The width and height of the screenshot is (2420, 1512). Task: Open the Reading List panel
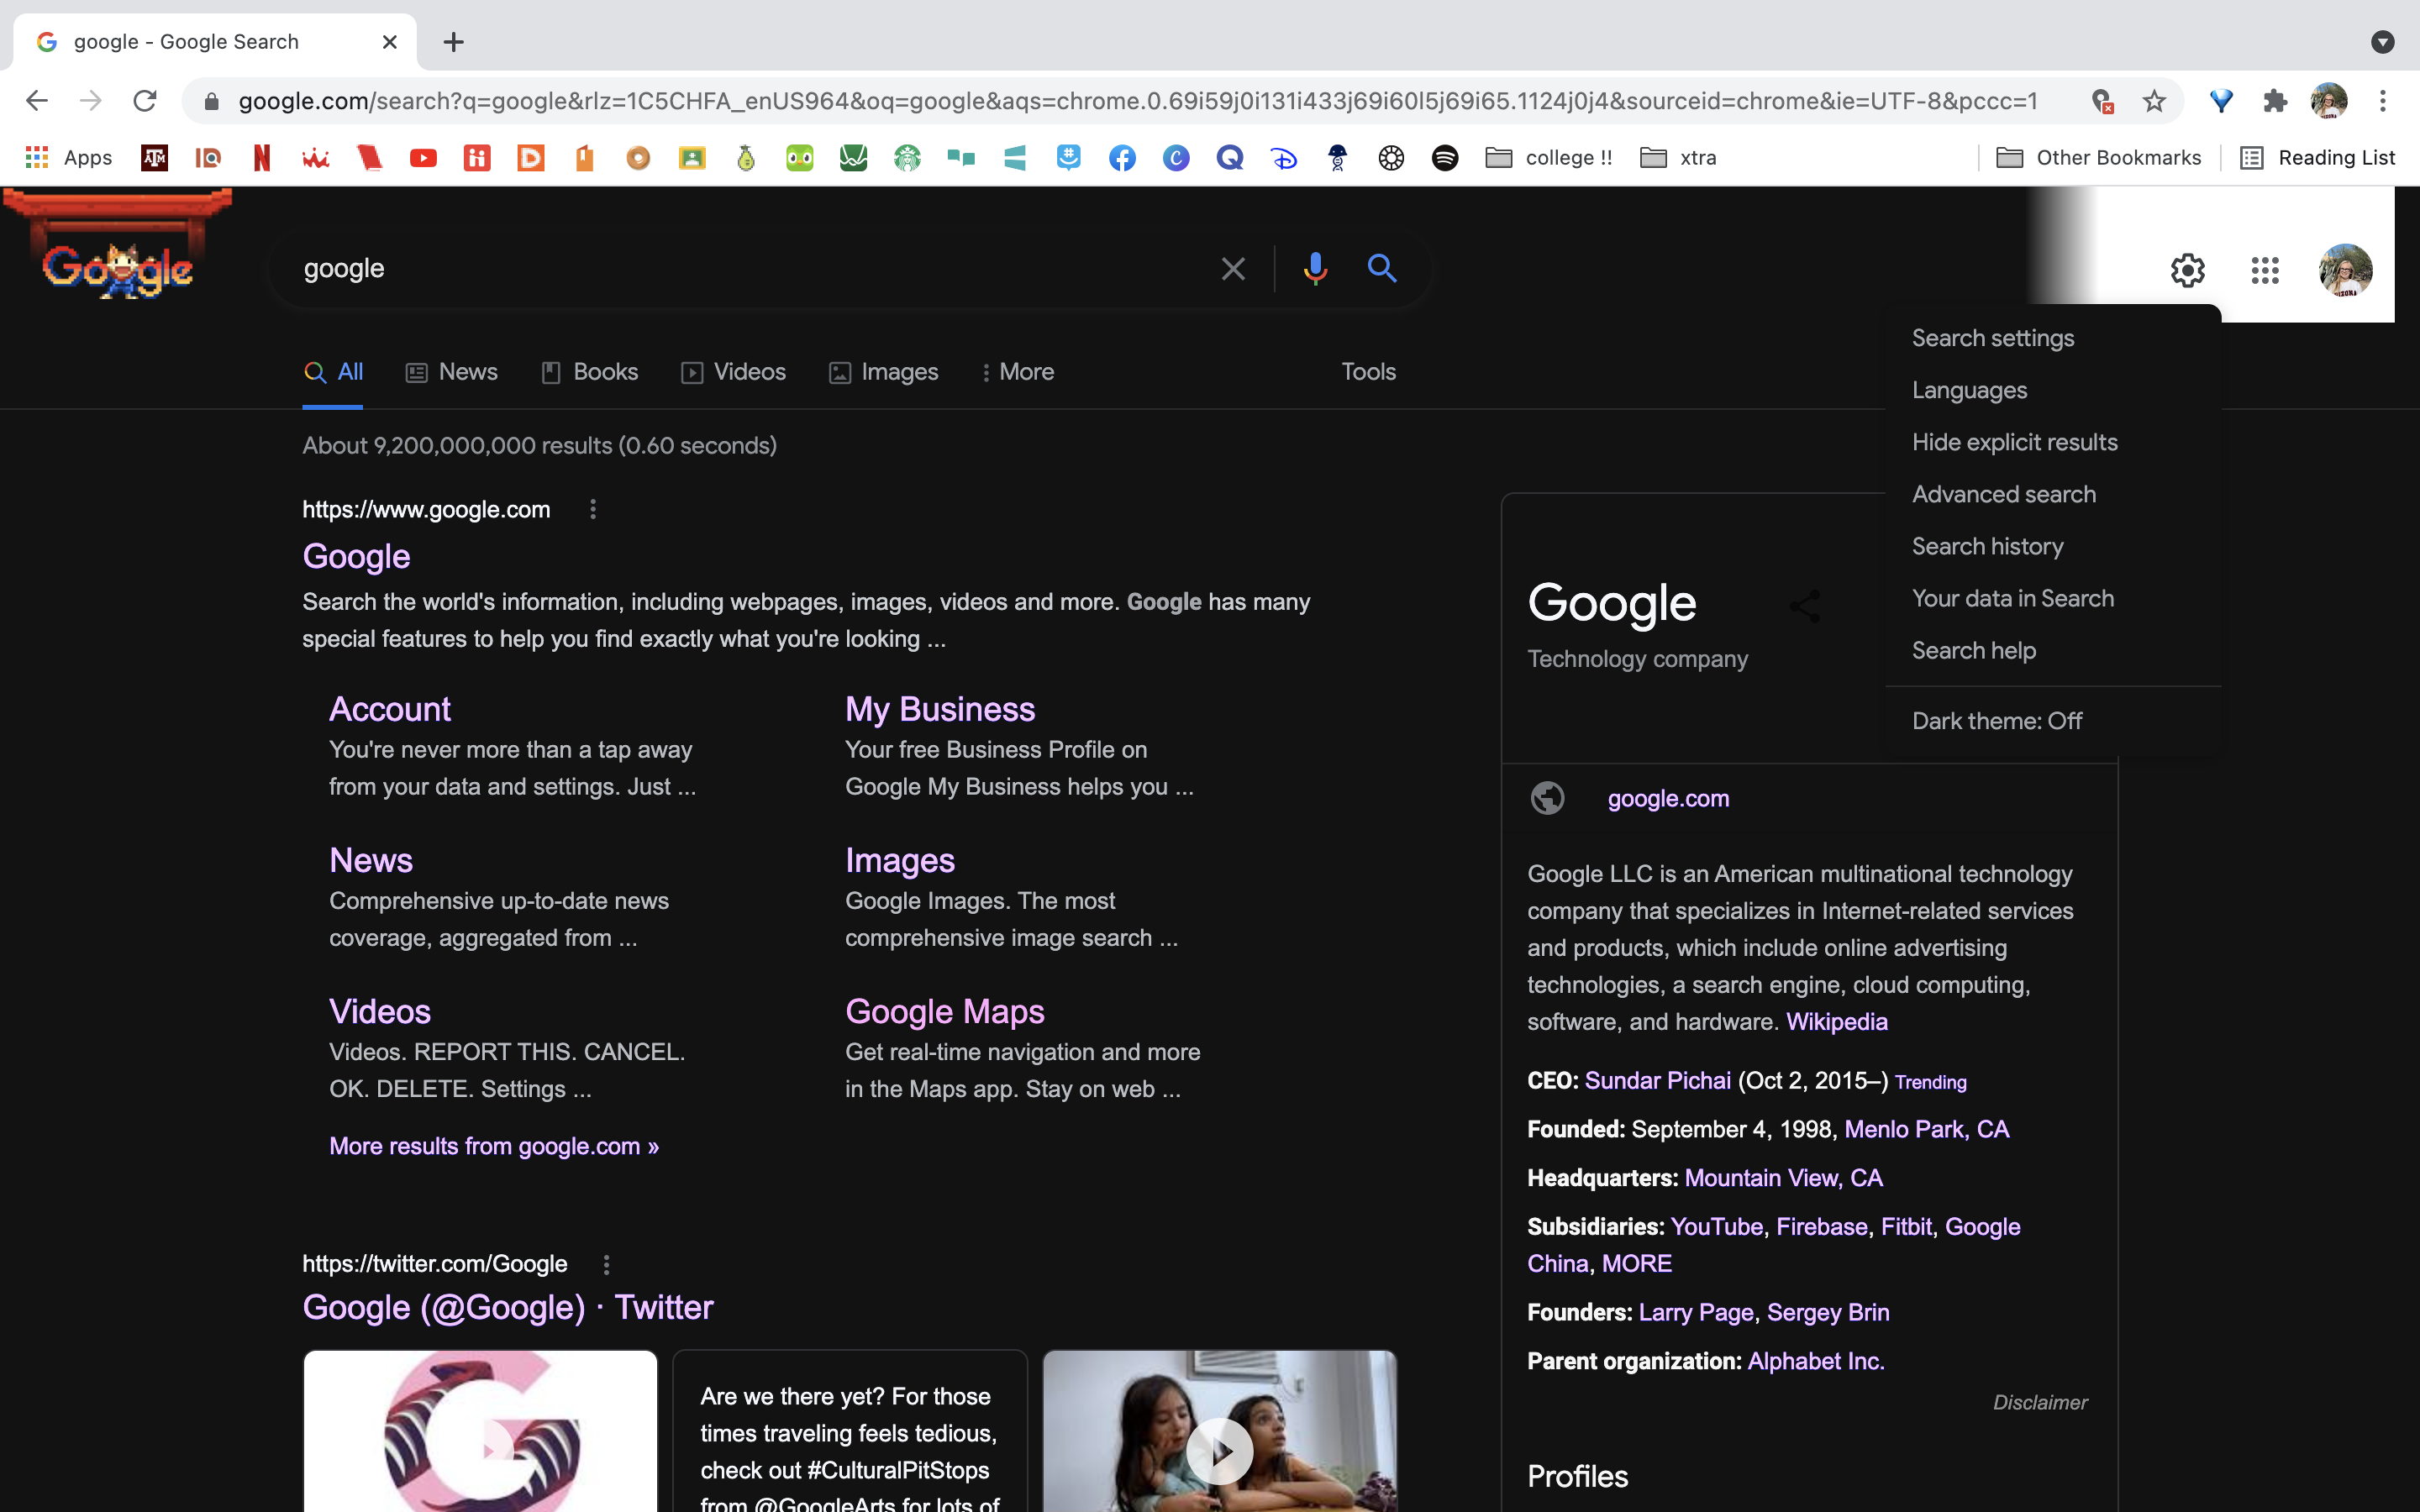click(x=2317, y=158)
